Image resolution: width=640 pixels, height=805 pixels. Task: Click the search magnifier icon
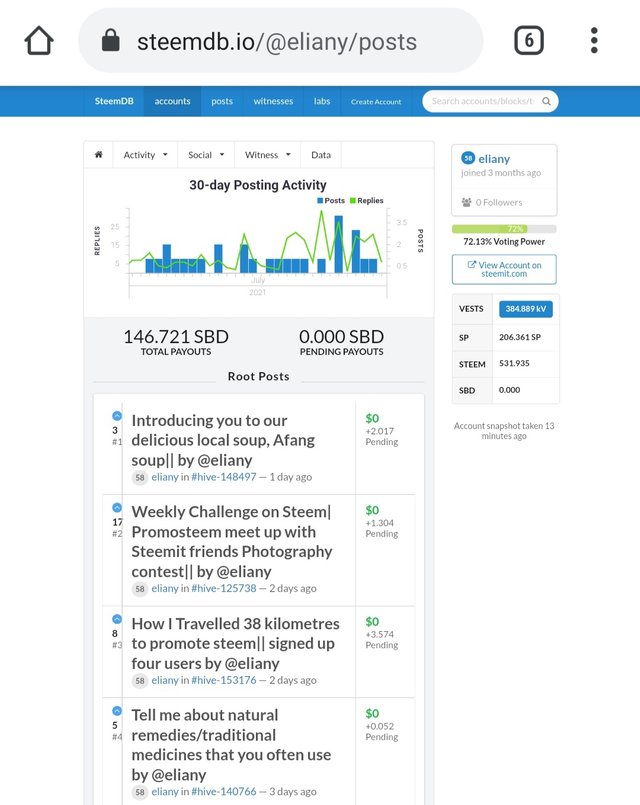click(x=547, y=101)
